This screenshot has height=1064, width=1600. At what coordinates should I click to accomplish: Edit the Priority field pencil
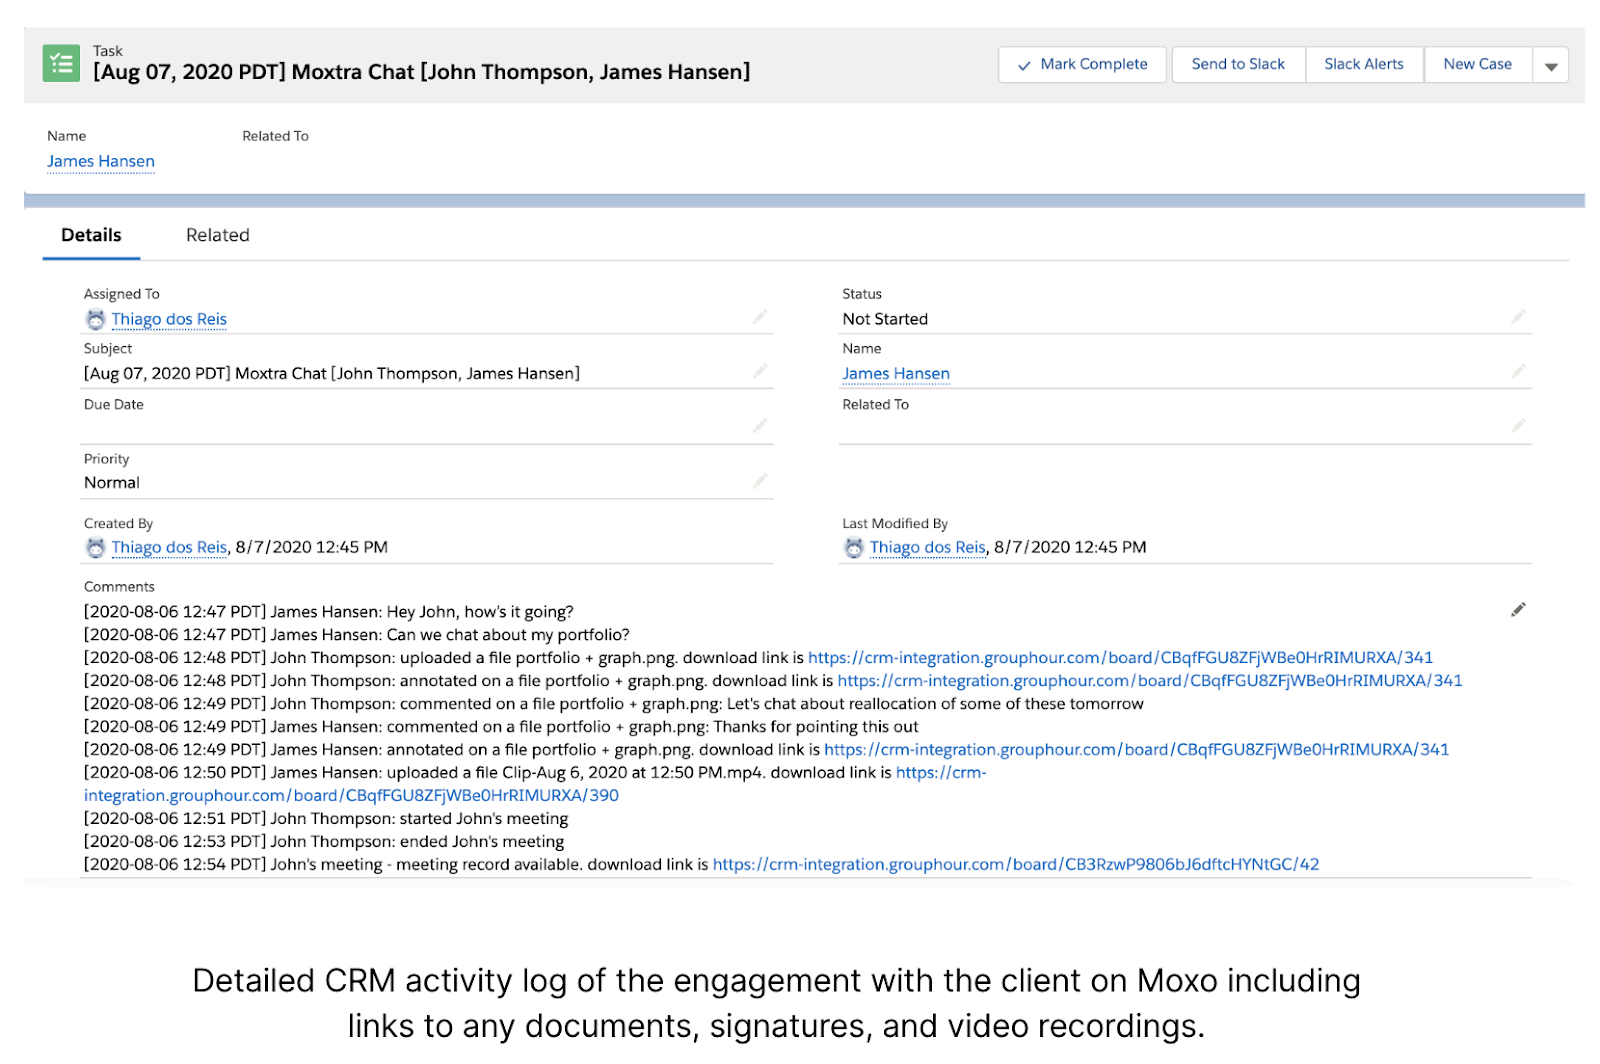(760, 481)
